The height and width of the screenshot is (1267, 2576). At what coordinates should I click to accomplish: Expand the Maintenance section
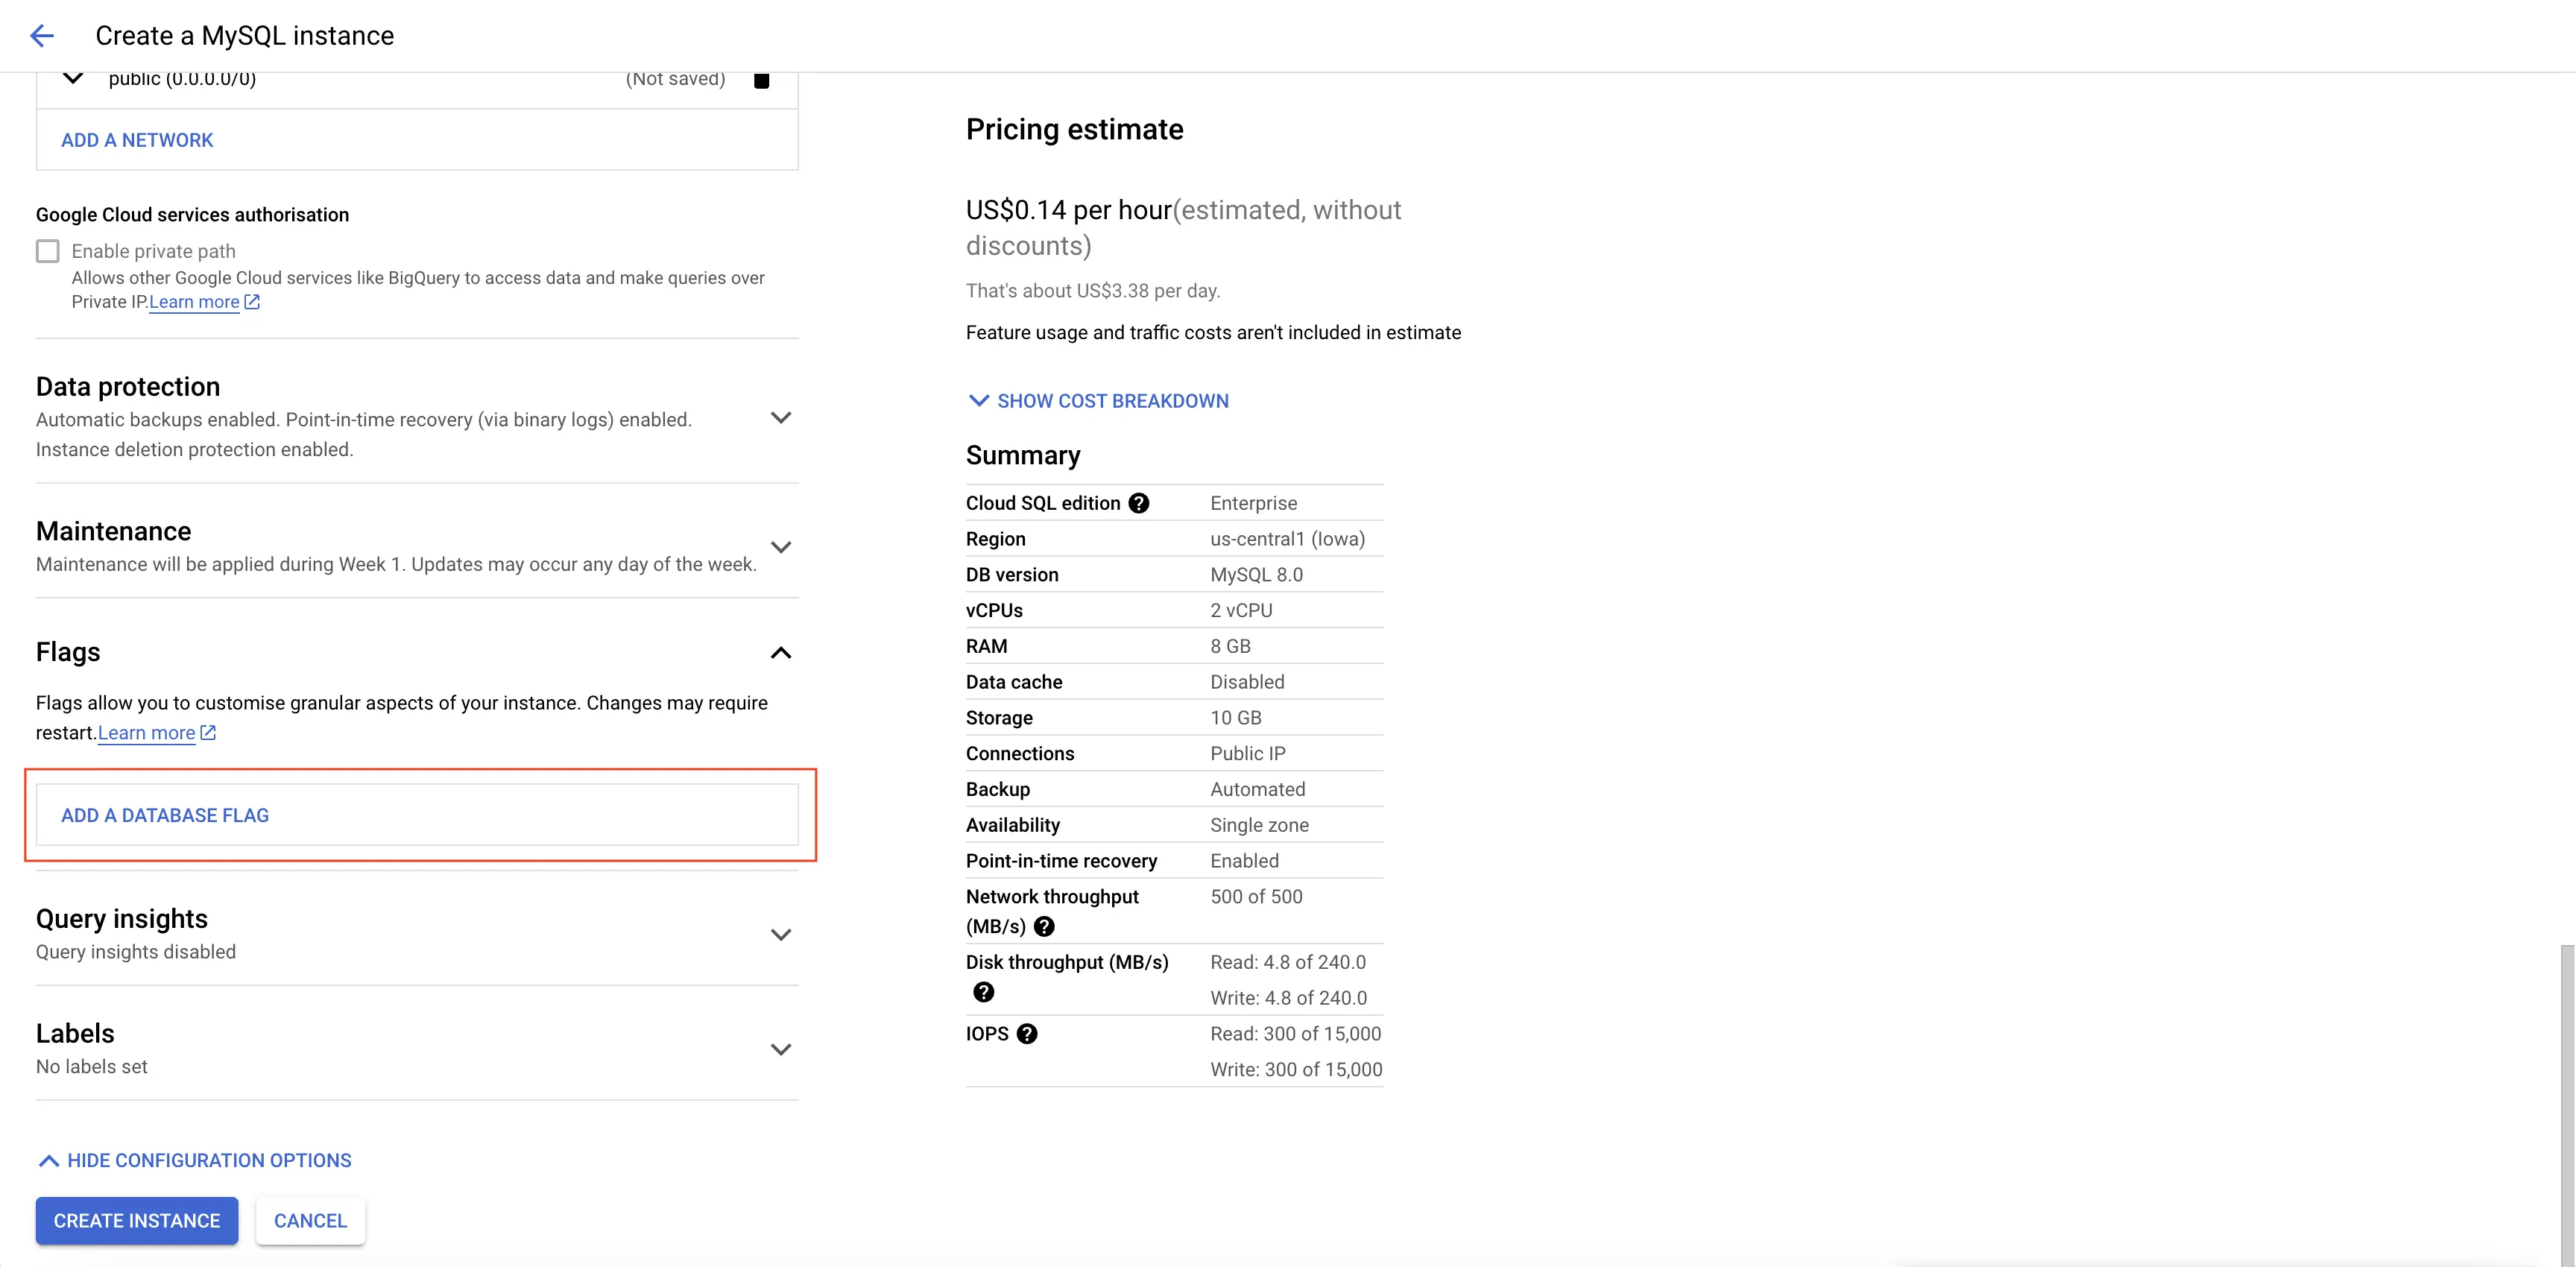(781, 547)
